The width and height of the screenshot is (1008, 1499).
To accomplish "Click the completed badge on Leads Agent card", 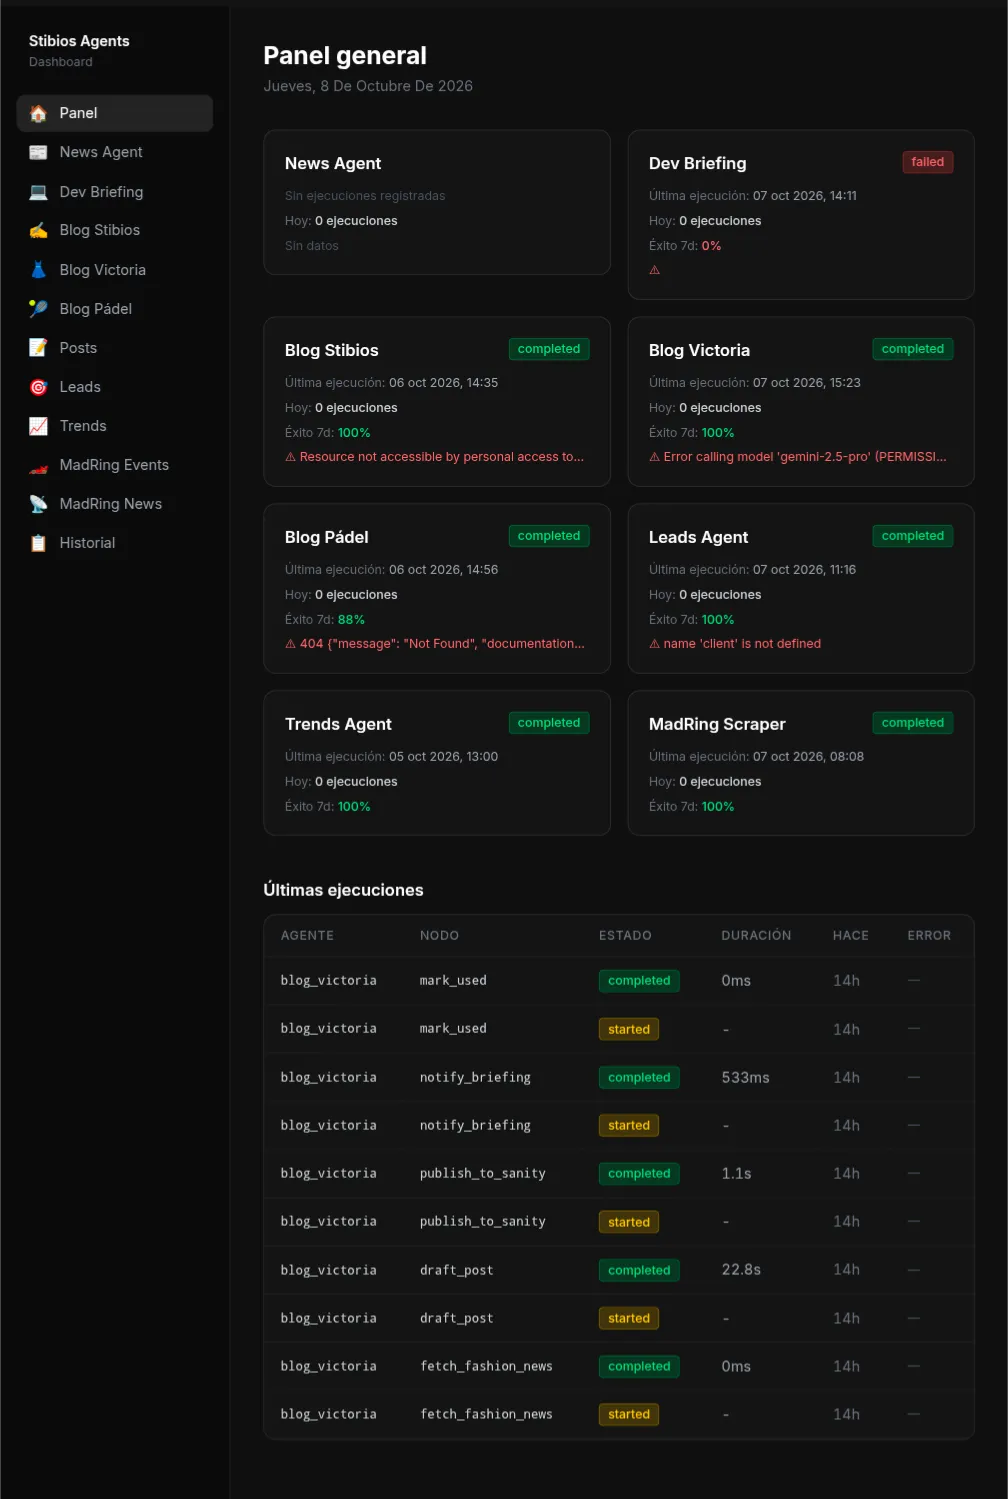I will [x=913, y=536].
